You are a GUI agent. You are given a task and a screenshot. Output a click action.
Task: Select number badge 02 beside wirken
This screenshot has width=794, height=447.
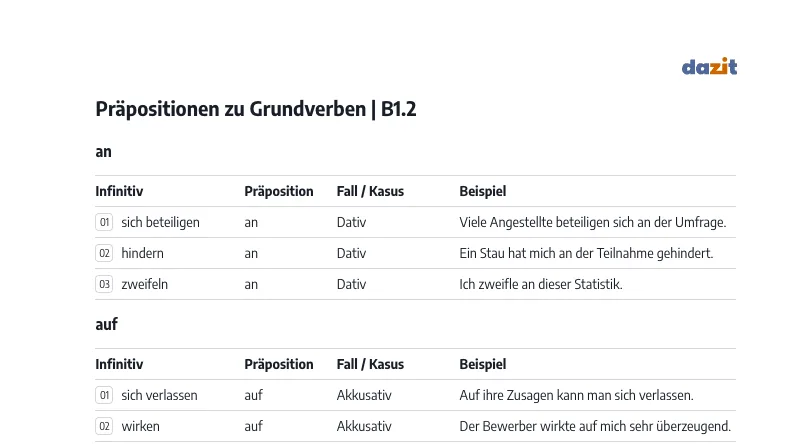tap(104, 426)
